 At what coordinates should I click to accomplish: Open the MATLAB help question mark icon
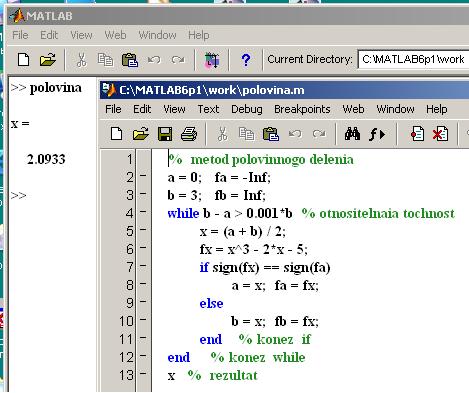pyautogui.click(x=246, y=60)
